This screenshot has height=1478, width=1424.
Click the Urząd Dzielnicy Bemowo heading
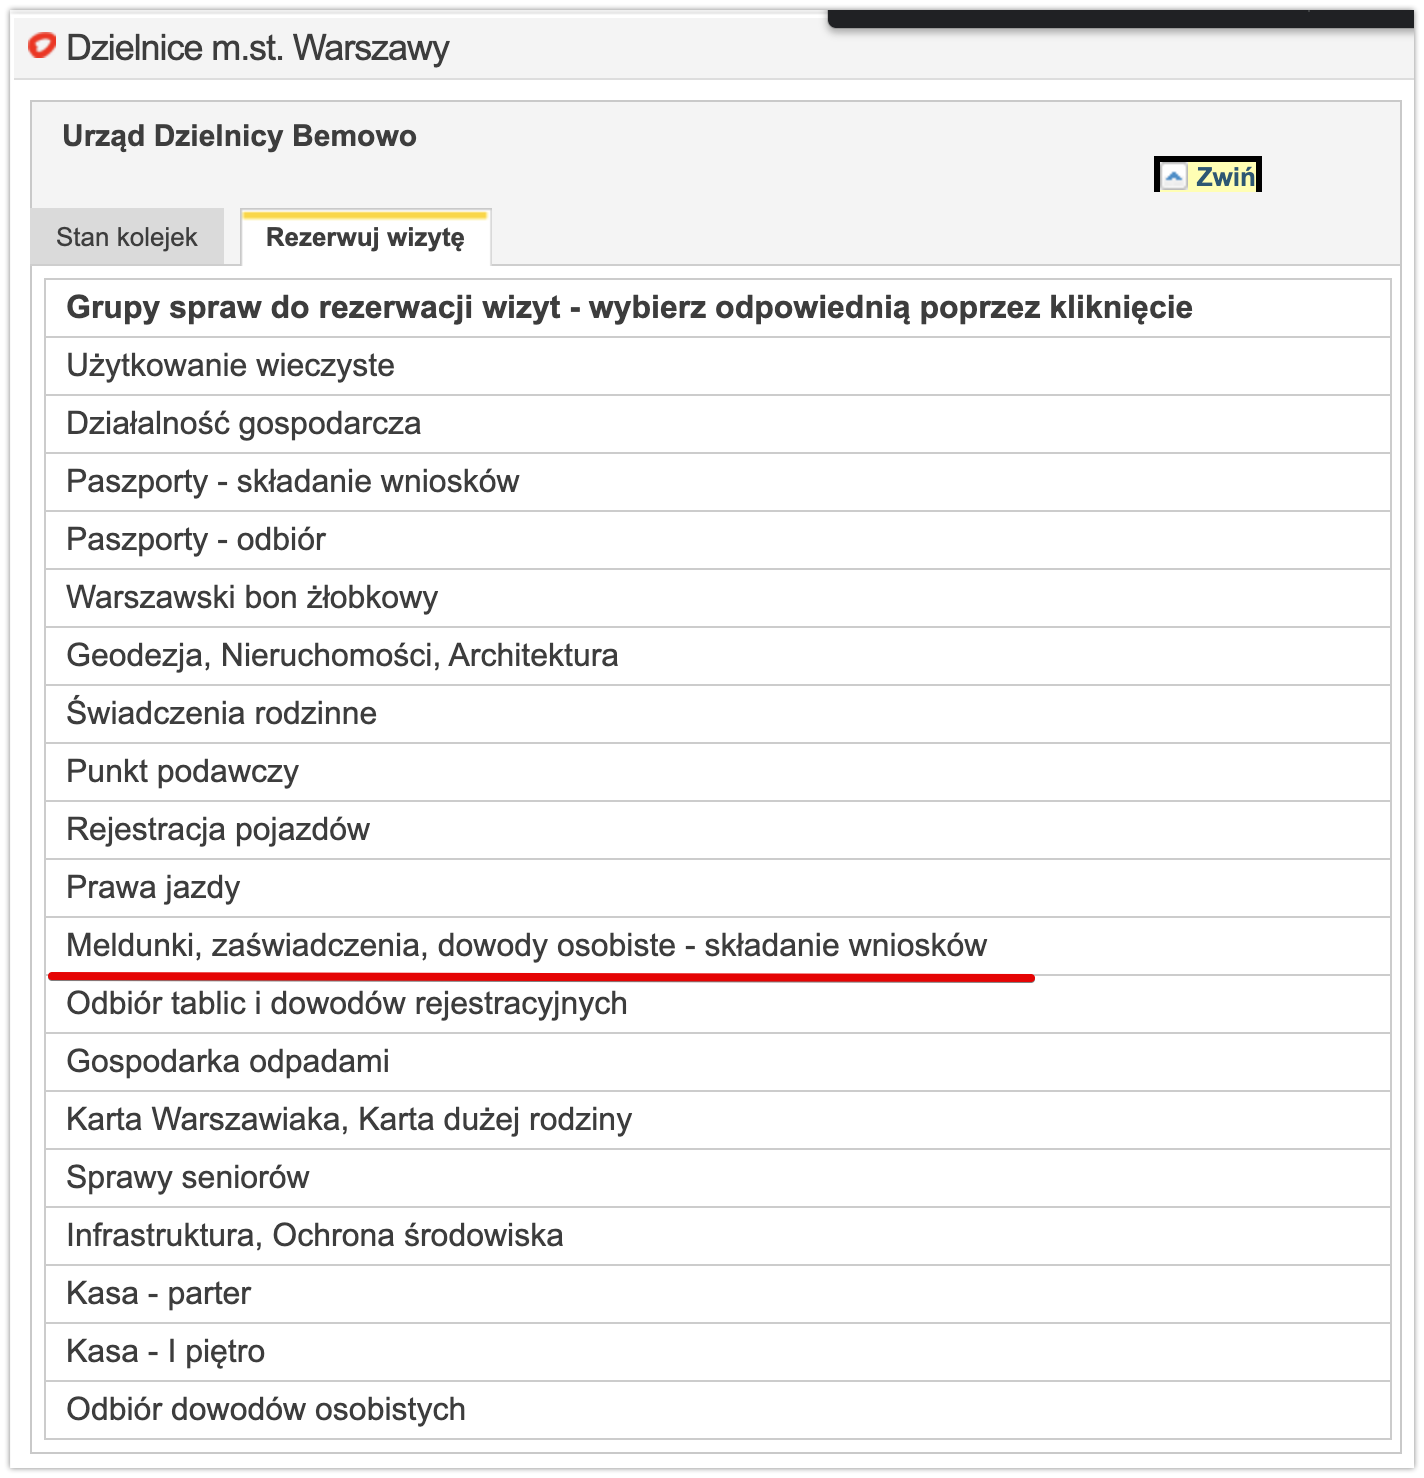pyautogui.click(x=239, y=136)
